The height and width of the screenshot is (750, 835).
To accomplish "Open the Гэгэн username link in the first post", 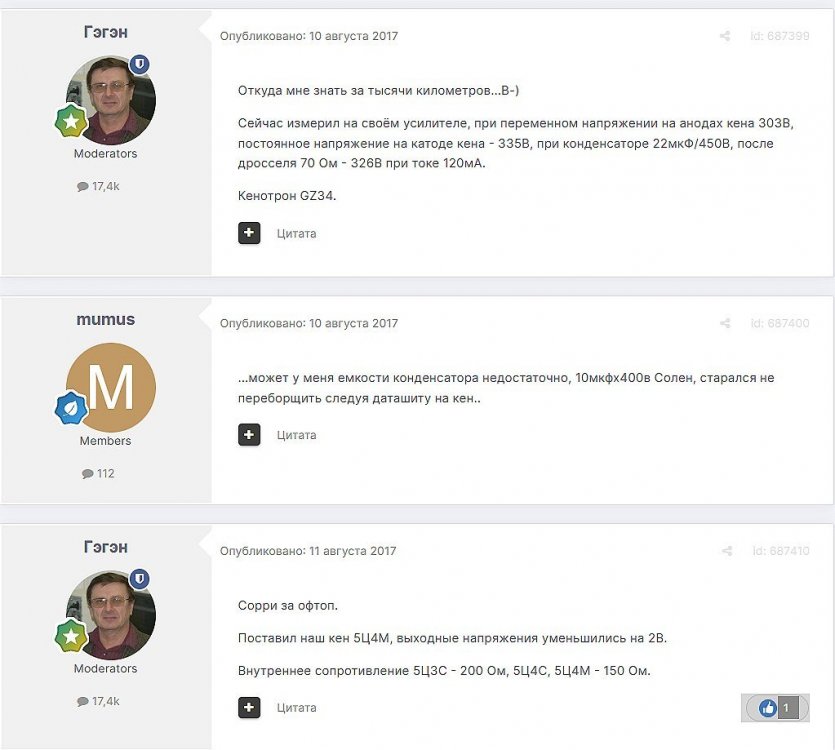I will pos(105,32).
